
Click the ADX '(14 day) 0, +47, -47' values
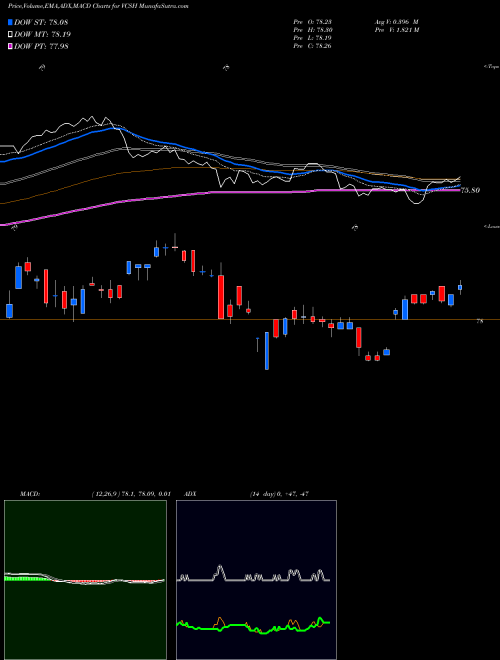(279, 494)
